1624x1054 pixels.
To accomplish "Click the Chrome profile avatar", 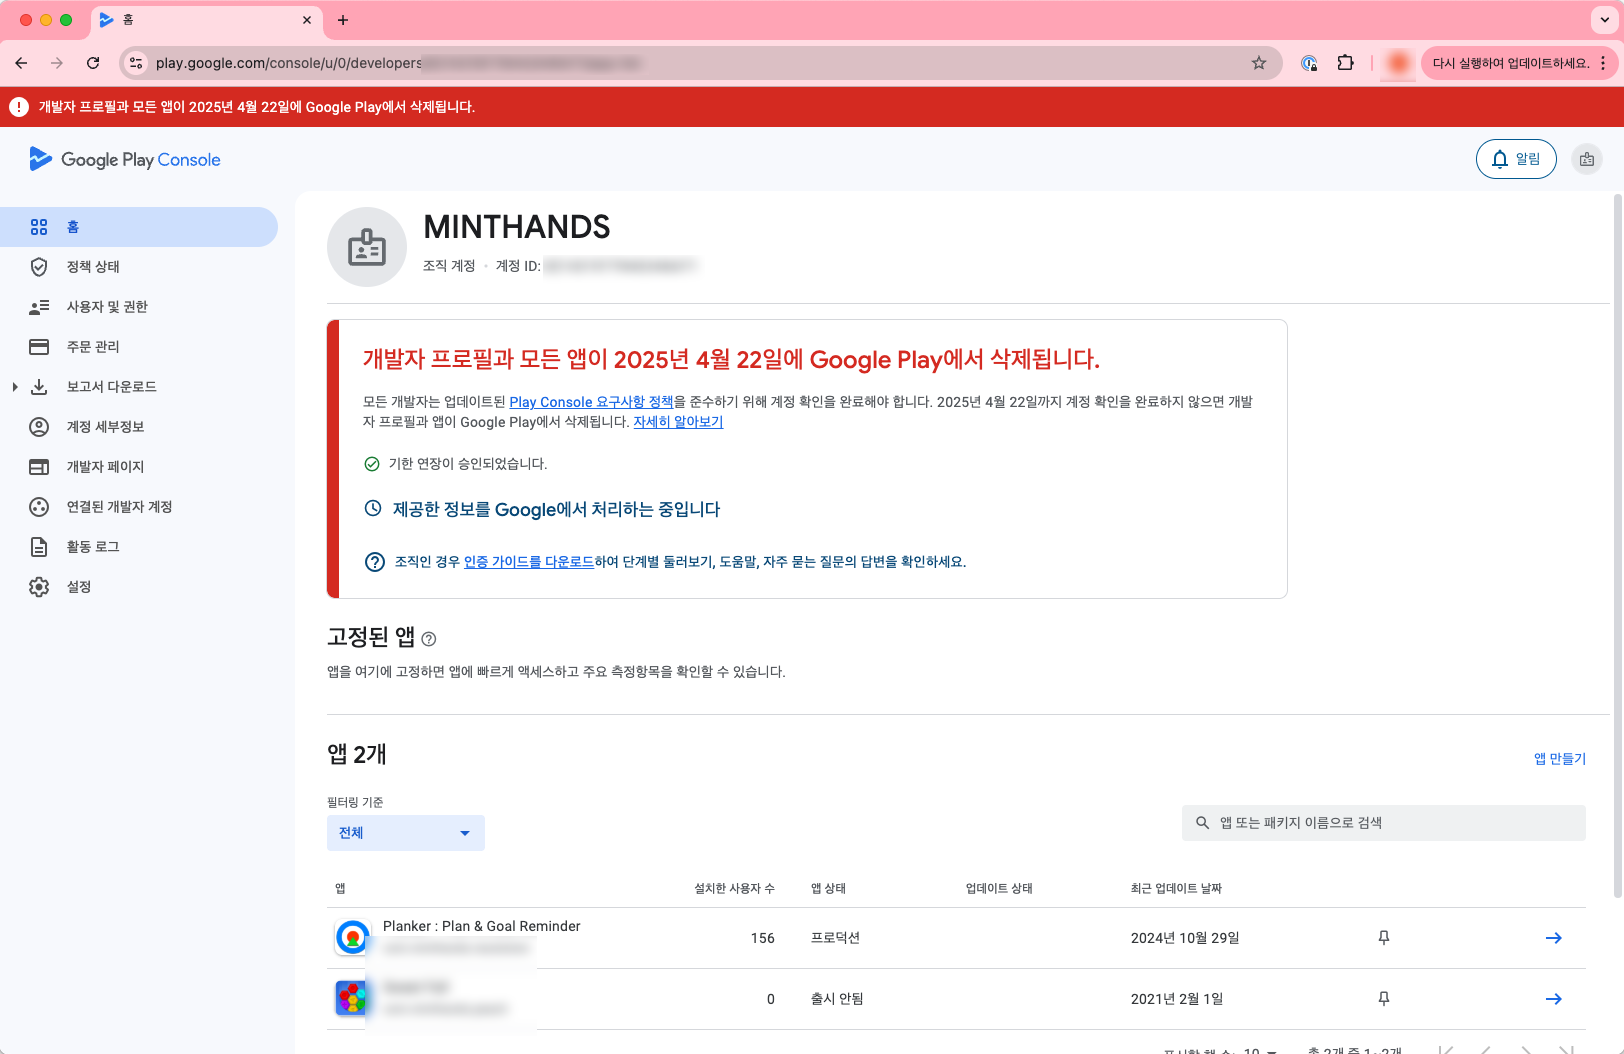I will (x=1398, y=63).
